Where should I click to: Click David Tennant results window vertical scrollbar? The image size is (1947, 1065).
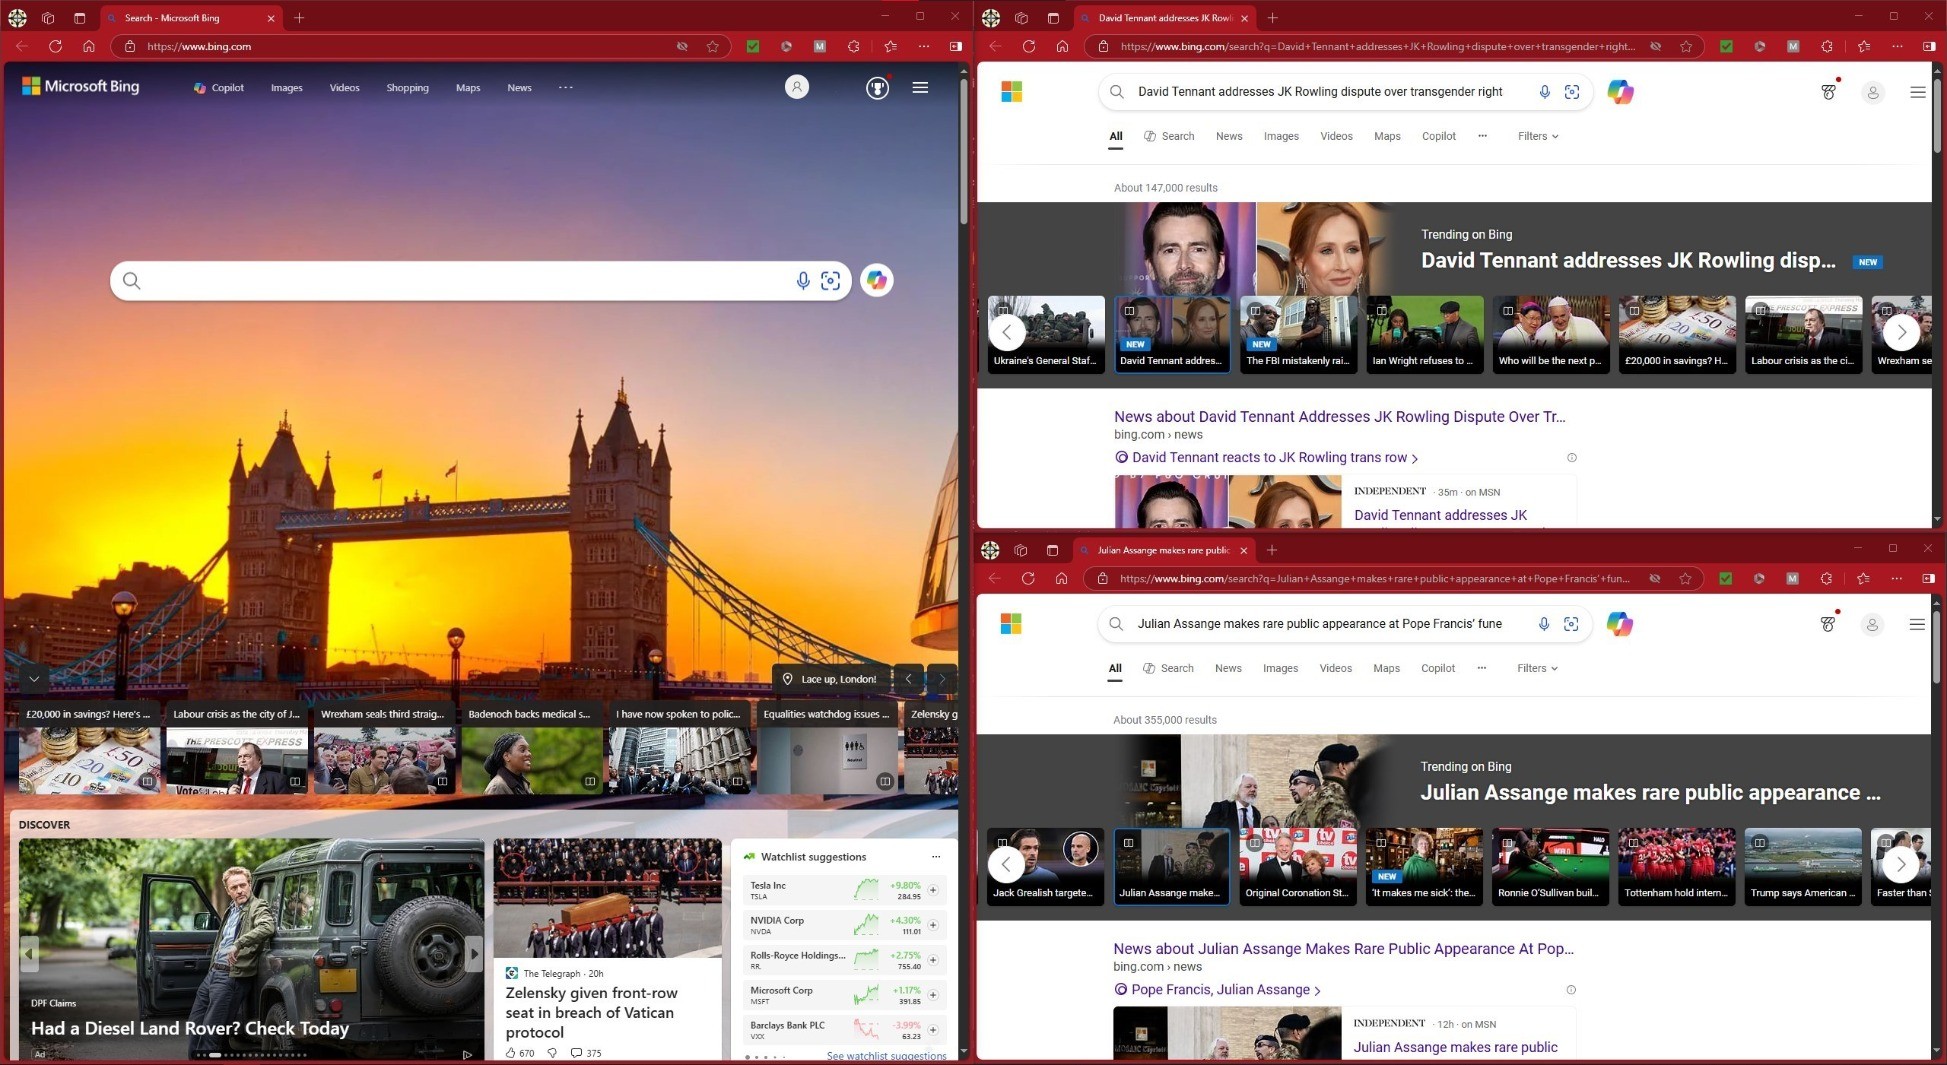click(x=1938, y=115)
